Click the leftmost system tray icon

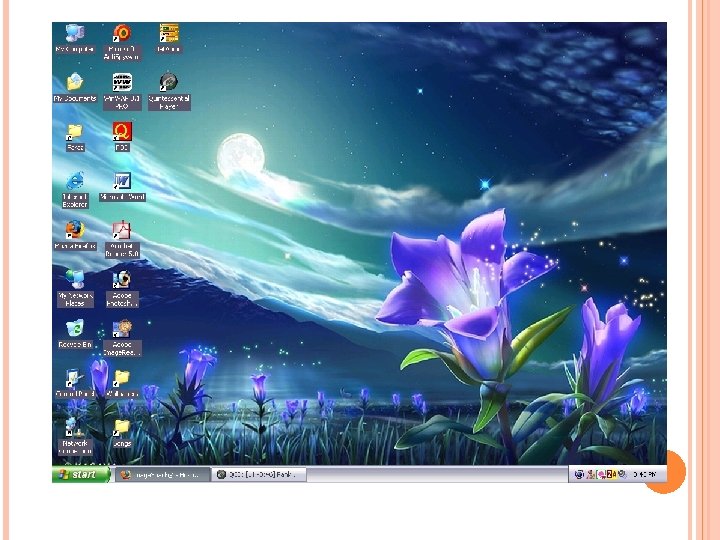[579, 474]
